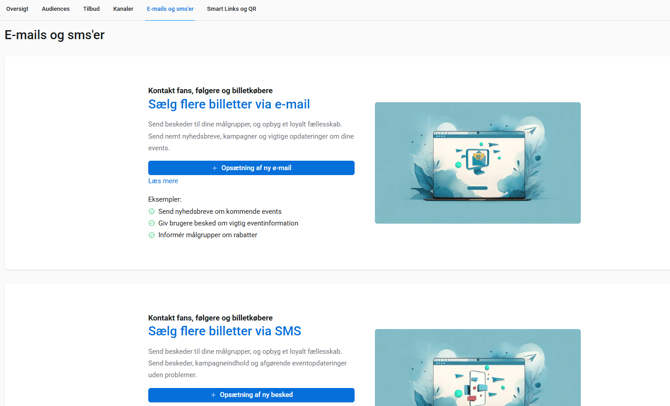Click the Sælg flere billetter via e-mail heading

tap(229, 104)
